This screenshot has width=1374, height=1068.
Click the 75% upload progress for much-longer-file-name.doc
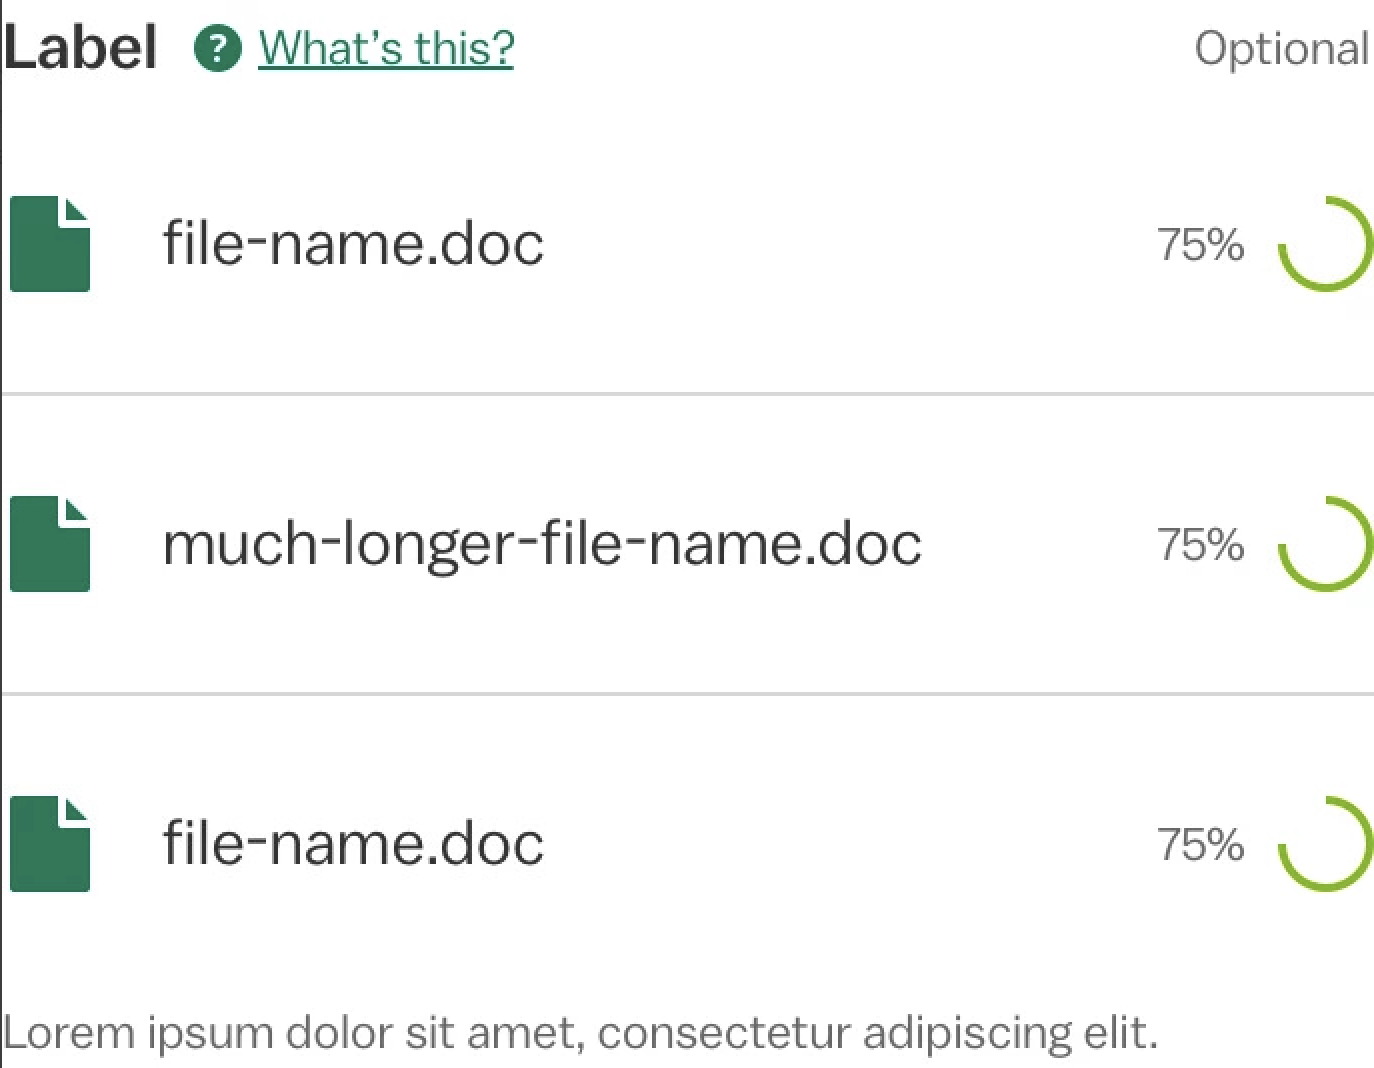[1198, 545]
